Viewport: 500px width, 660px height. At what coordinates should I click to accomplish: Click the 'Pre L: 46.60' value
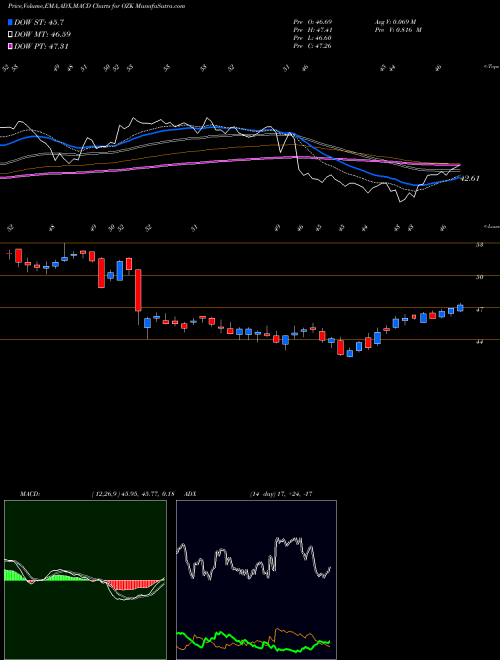[x=313, y=38]
